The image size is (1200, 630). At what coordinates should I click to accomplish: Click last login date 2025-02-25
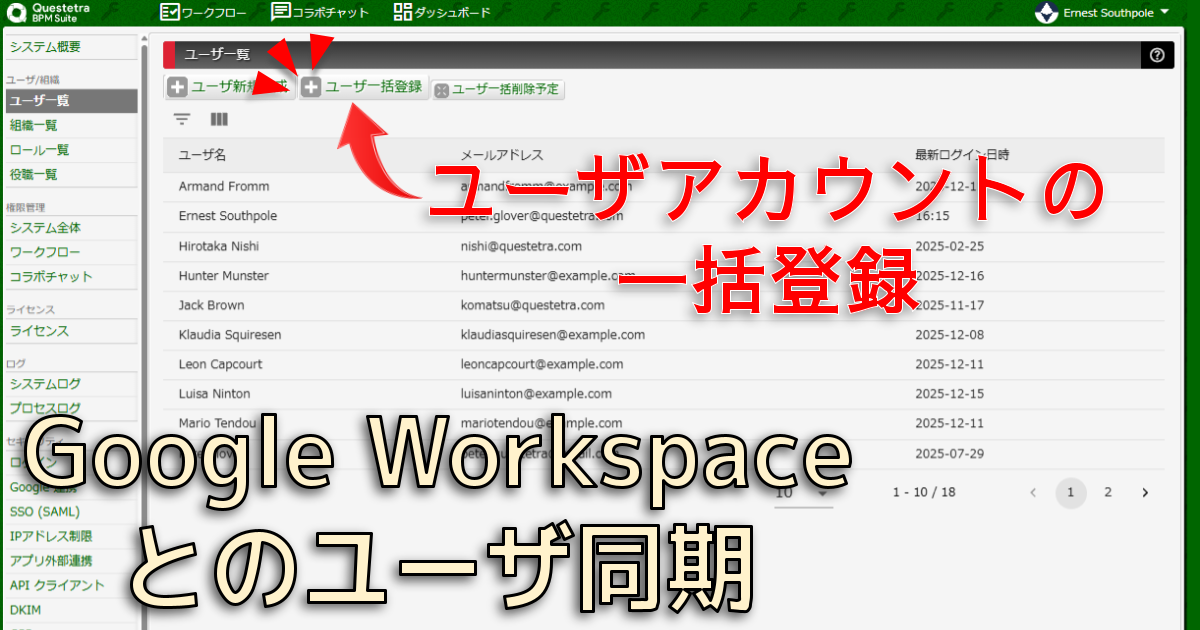point(949,246)
